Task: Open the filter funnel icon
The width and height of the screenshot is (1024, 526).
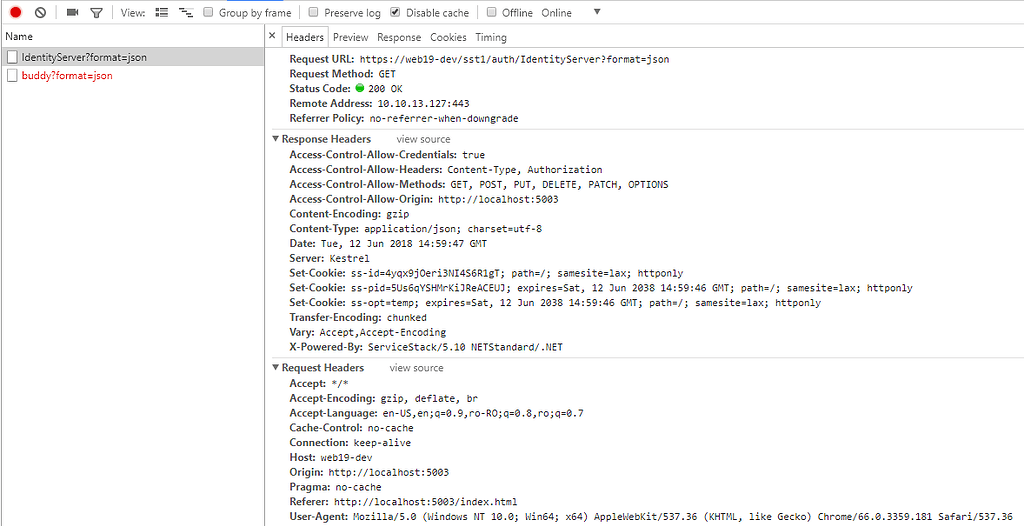Action: coord(96,13)
